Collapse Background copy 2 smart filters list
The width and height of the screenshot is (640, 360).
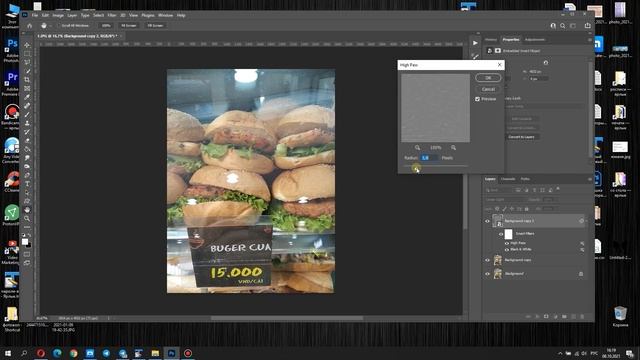coord(587,221)
